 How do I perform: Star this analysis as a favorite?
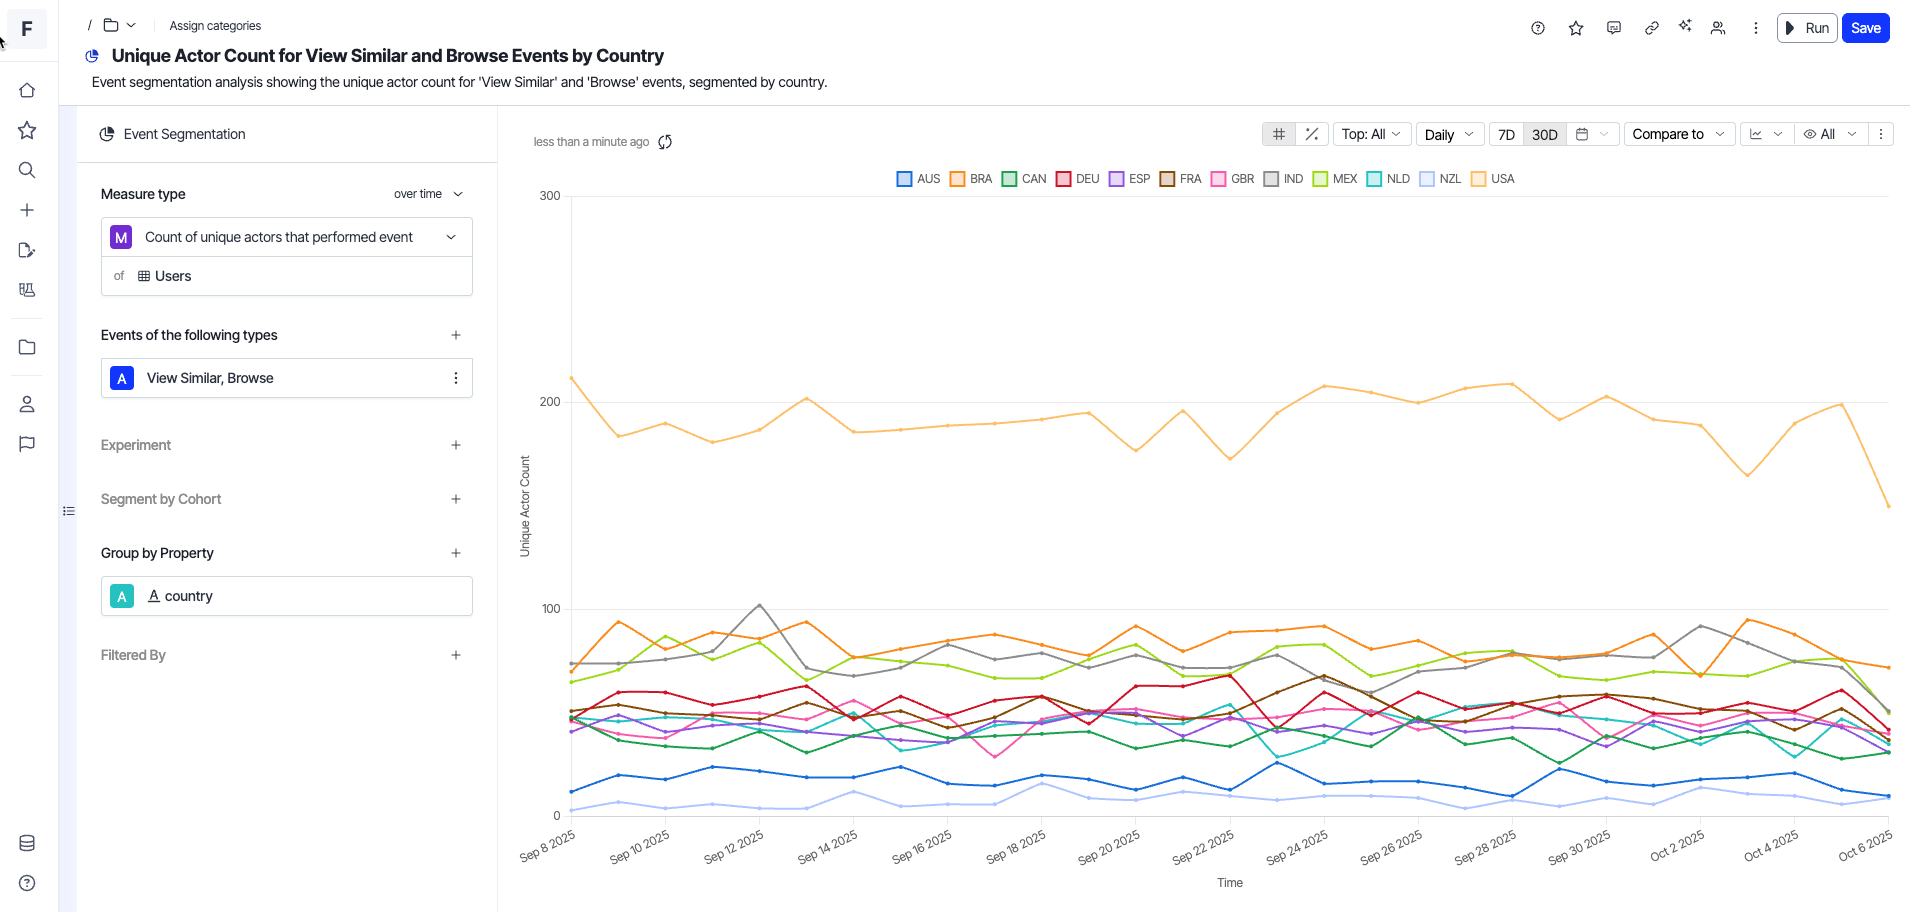pos(1576,28)
